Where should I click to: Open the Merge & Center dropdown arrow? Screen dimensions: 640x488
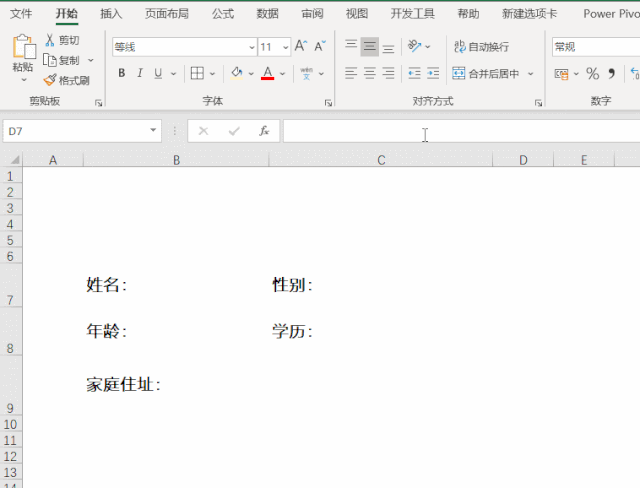pos(531,74)
